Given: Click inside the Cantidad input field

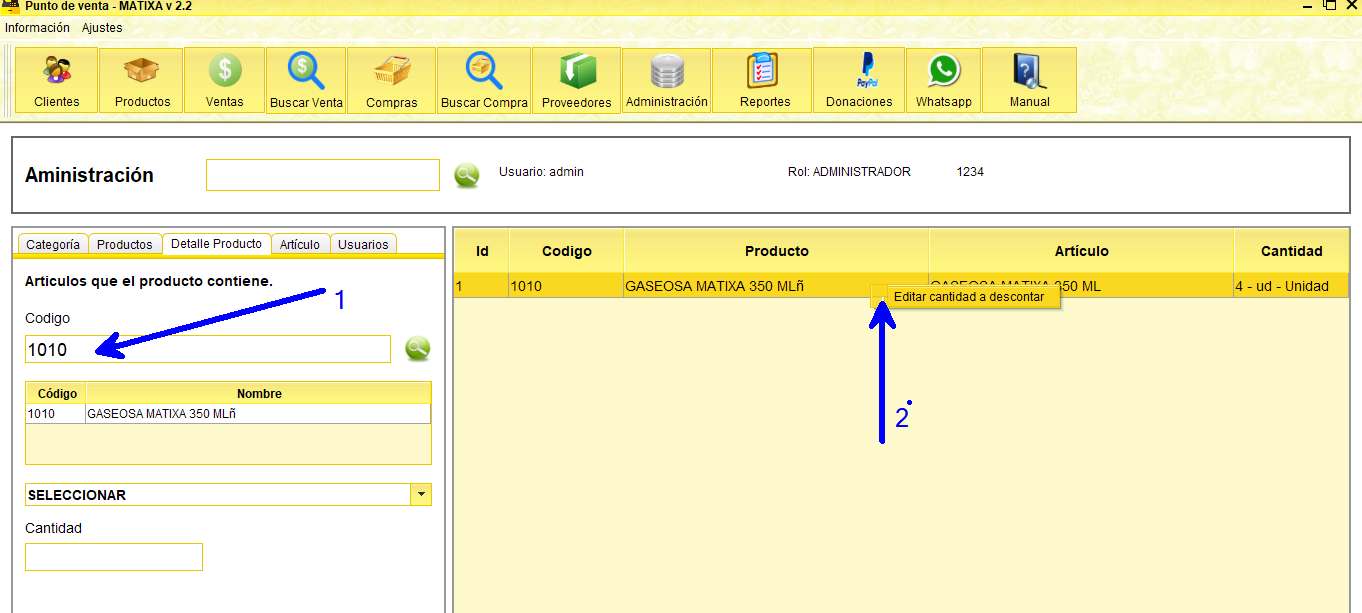Looking at the screenshot, I should (x=113, y=556).
